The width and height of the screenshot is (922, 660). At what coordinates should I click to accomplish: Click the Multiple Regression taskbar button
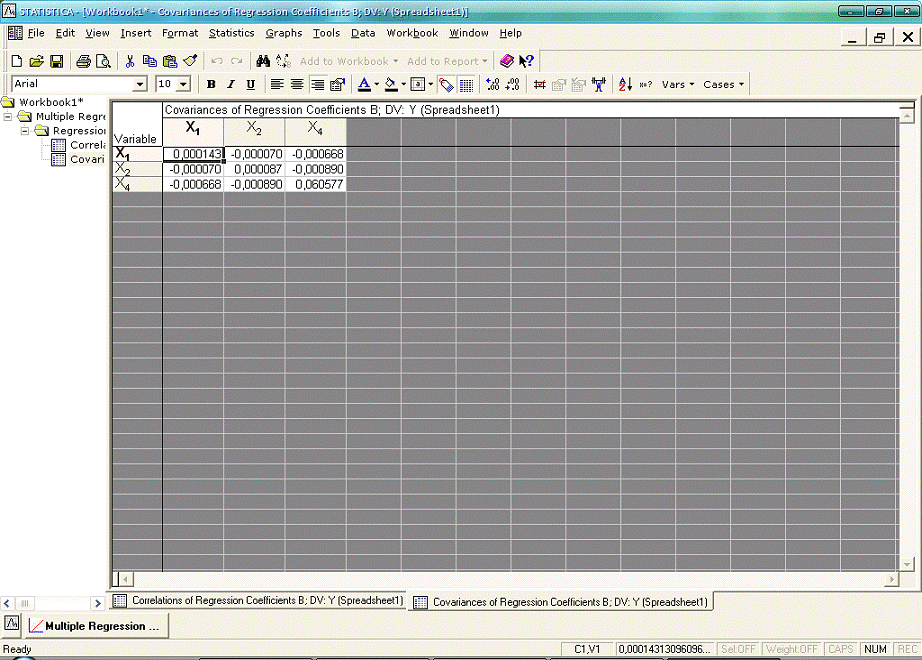(96, 626)
